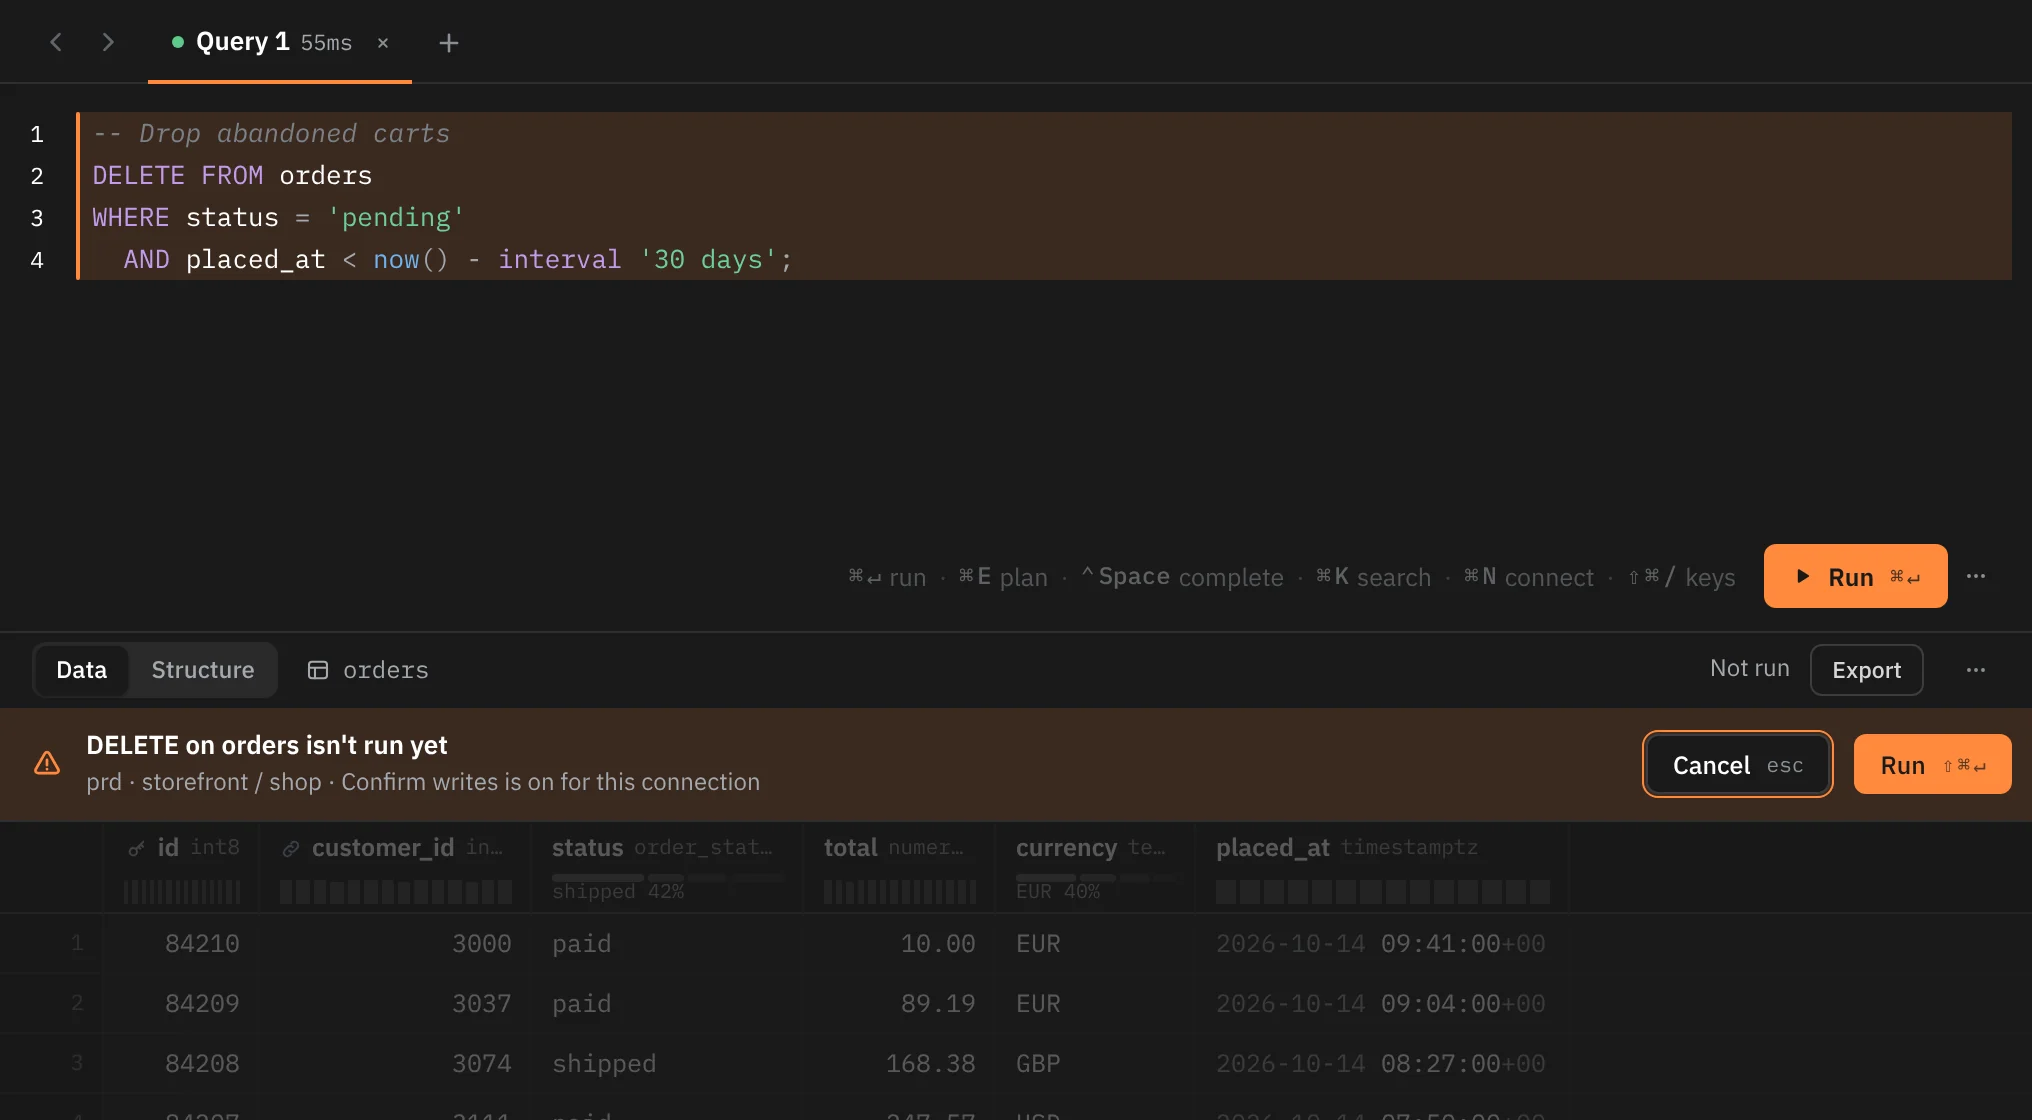
Task: Select cell id 84210
Action: tap(181, 943)
